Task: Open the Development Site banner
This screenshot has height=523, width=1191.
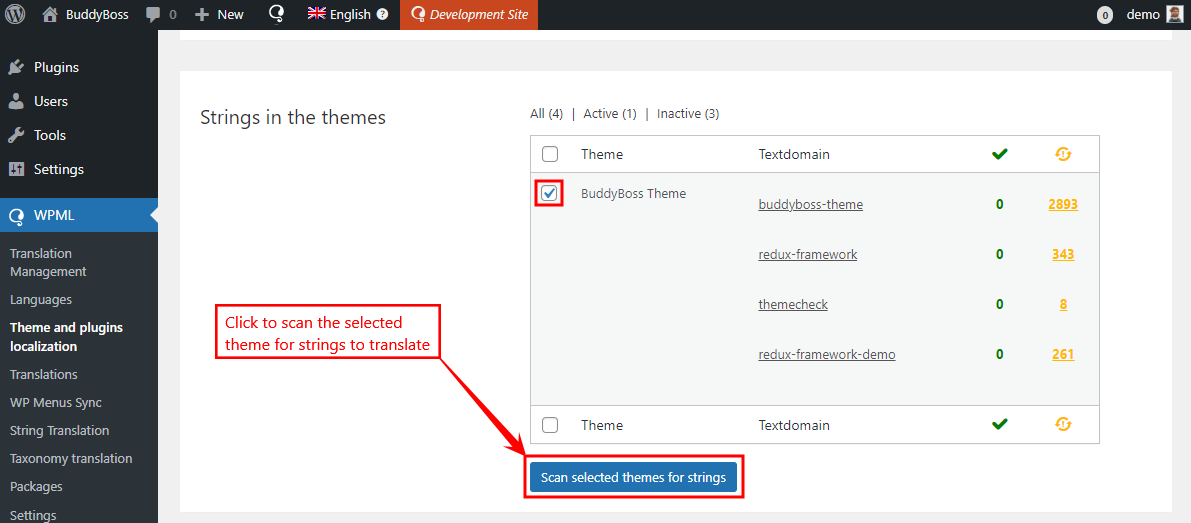Action: [469, 14]
